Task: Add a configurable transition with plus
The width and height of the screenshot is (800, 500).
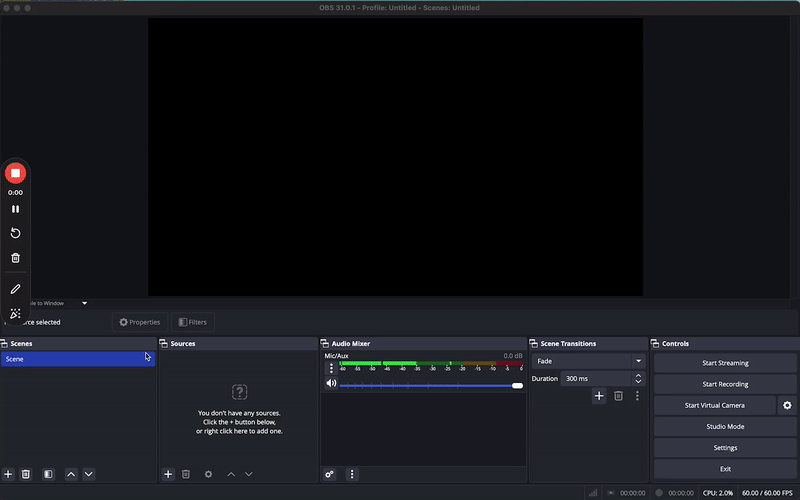Action: 599,396
